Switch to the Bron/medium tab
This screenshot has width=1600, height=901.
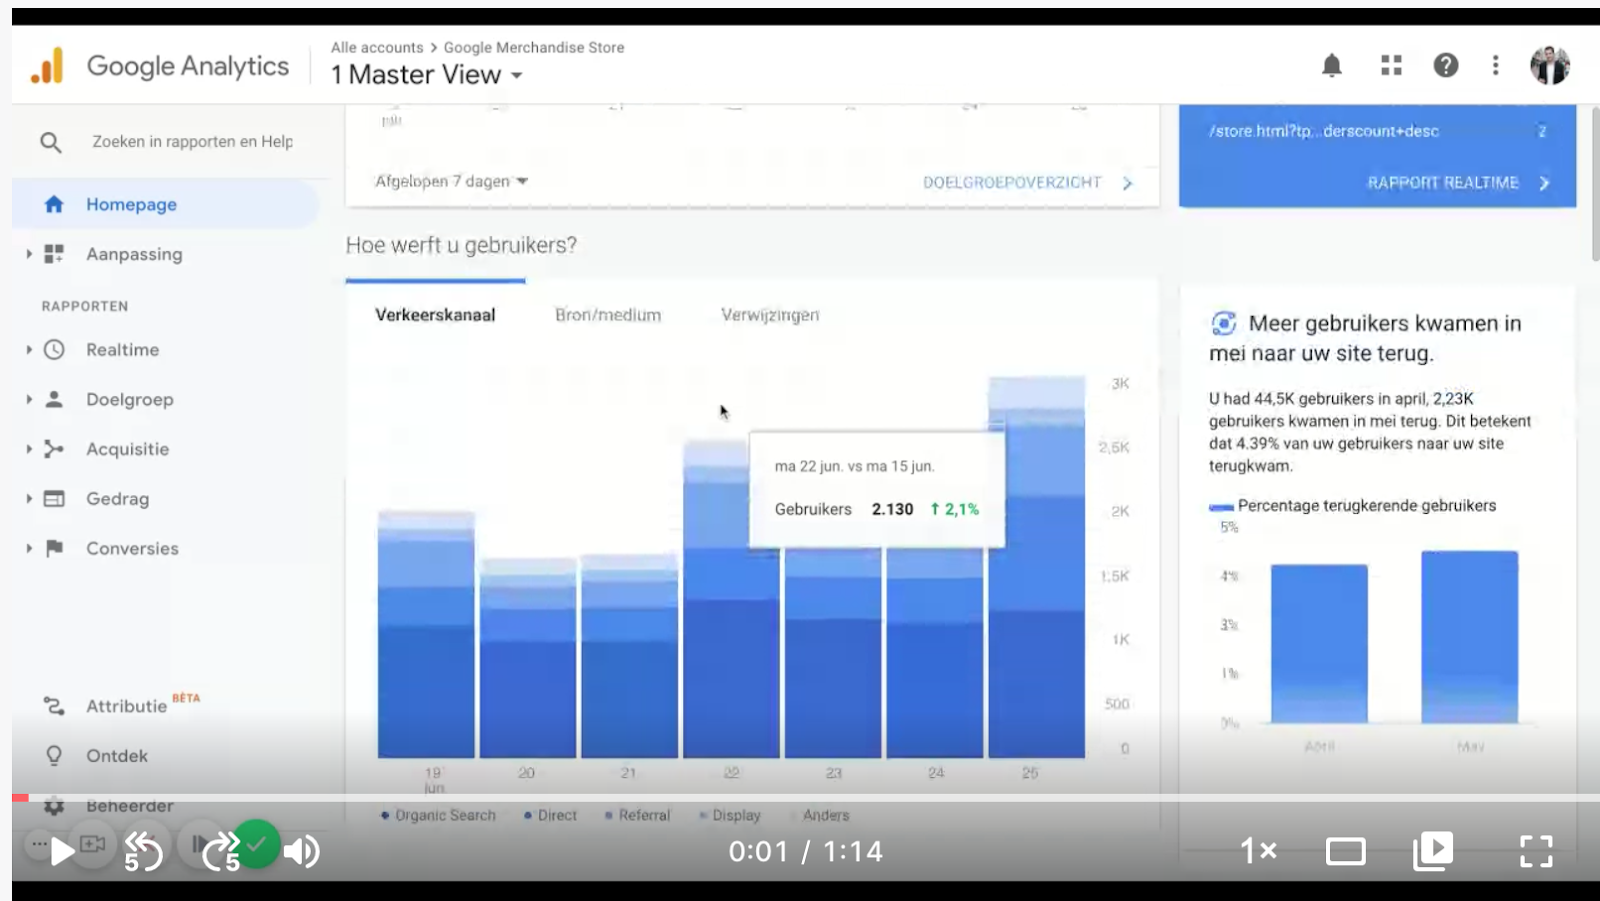point(608,315)
